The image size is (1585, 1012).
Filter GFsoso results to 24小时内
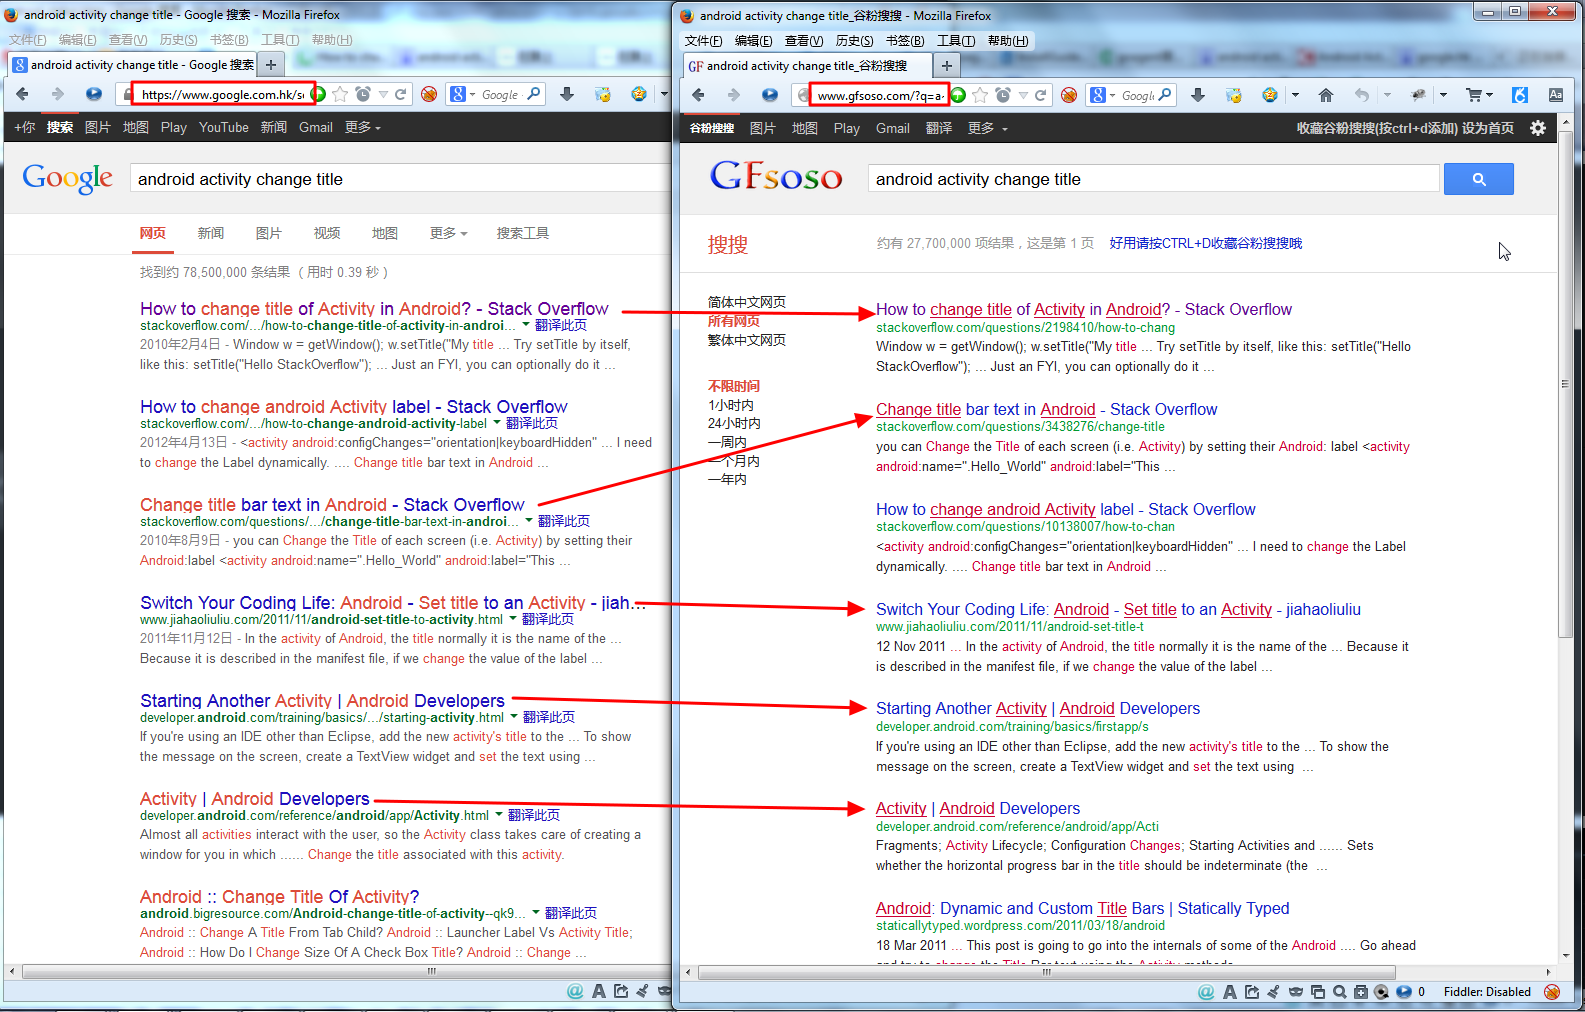click(x=734, y=423)
